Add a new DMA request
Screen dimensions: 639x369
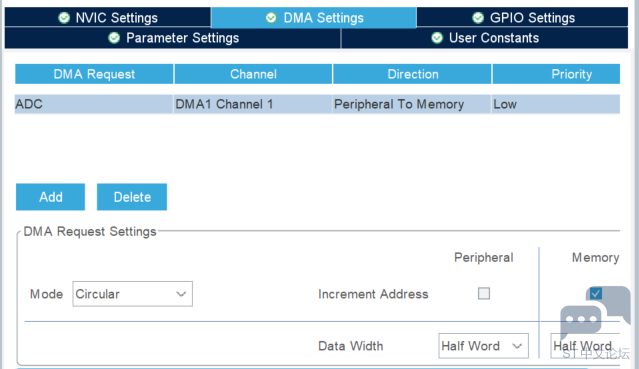tap(51, 197)
